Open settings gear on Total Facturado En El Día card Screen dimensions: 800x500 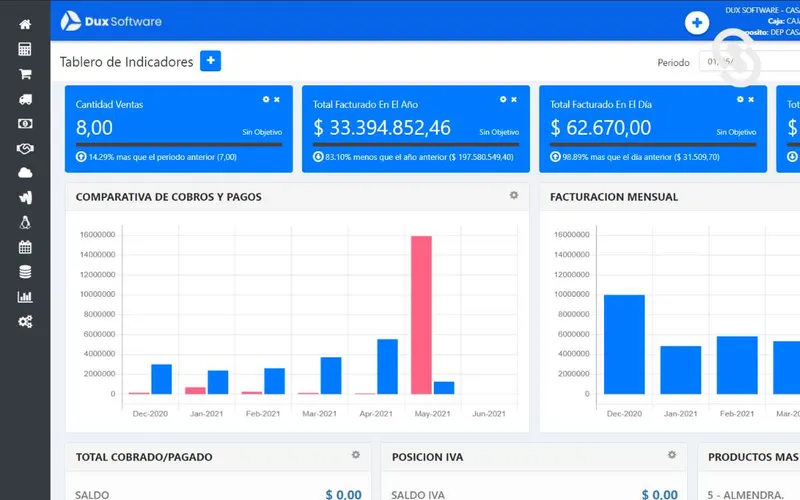[740, 99]
